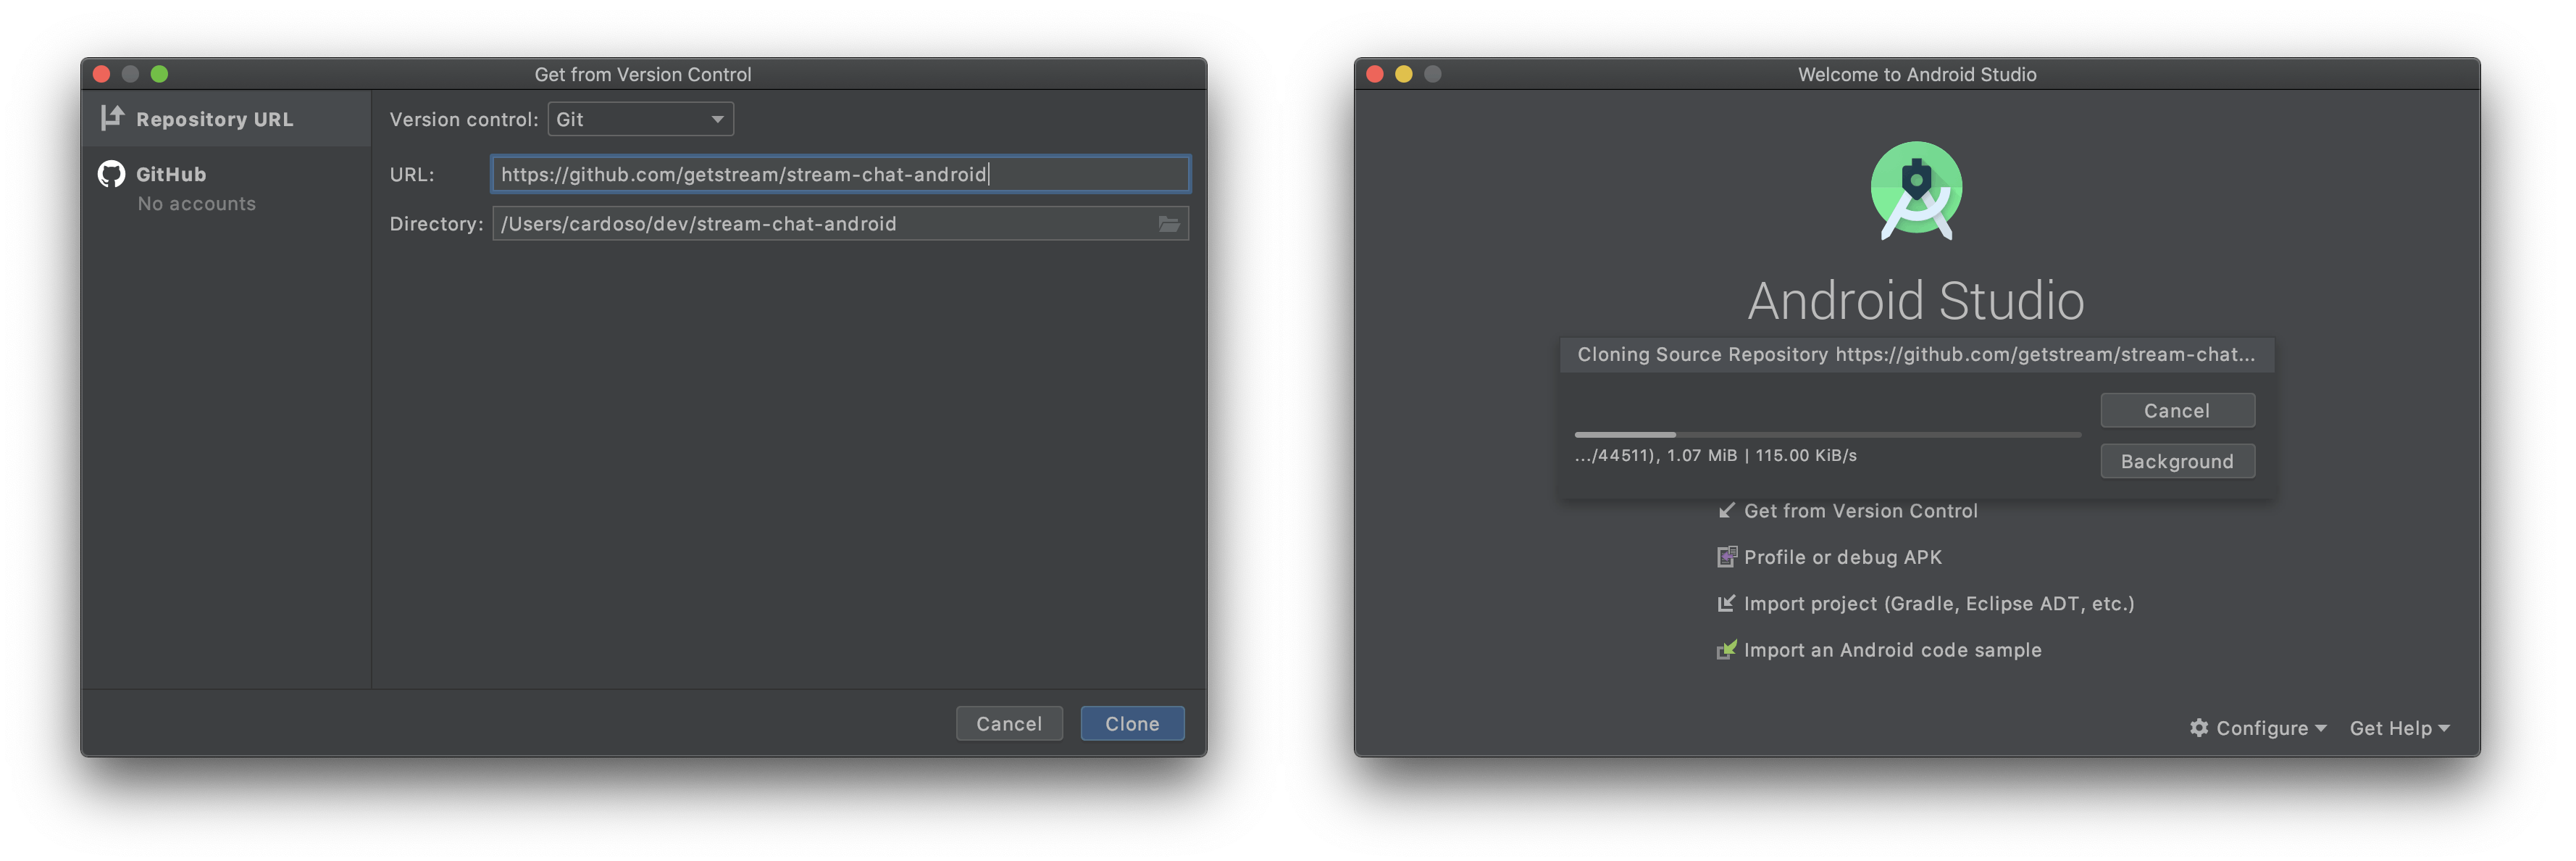2576x861 pixels.
Task: Open Get from Version Control on welcome screen
Action: tap(1847, 511)
